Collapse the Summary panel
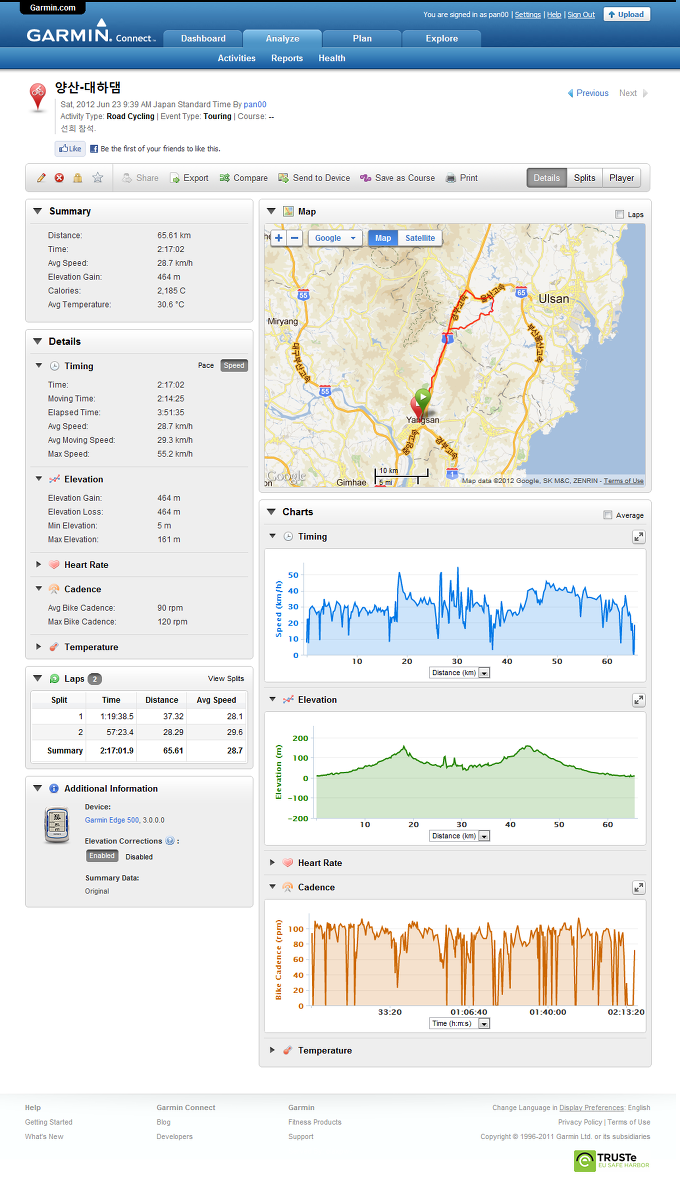680x1195 pixels. (37, 211)
